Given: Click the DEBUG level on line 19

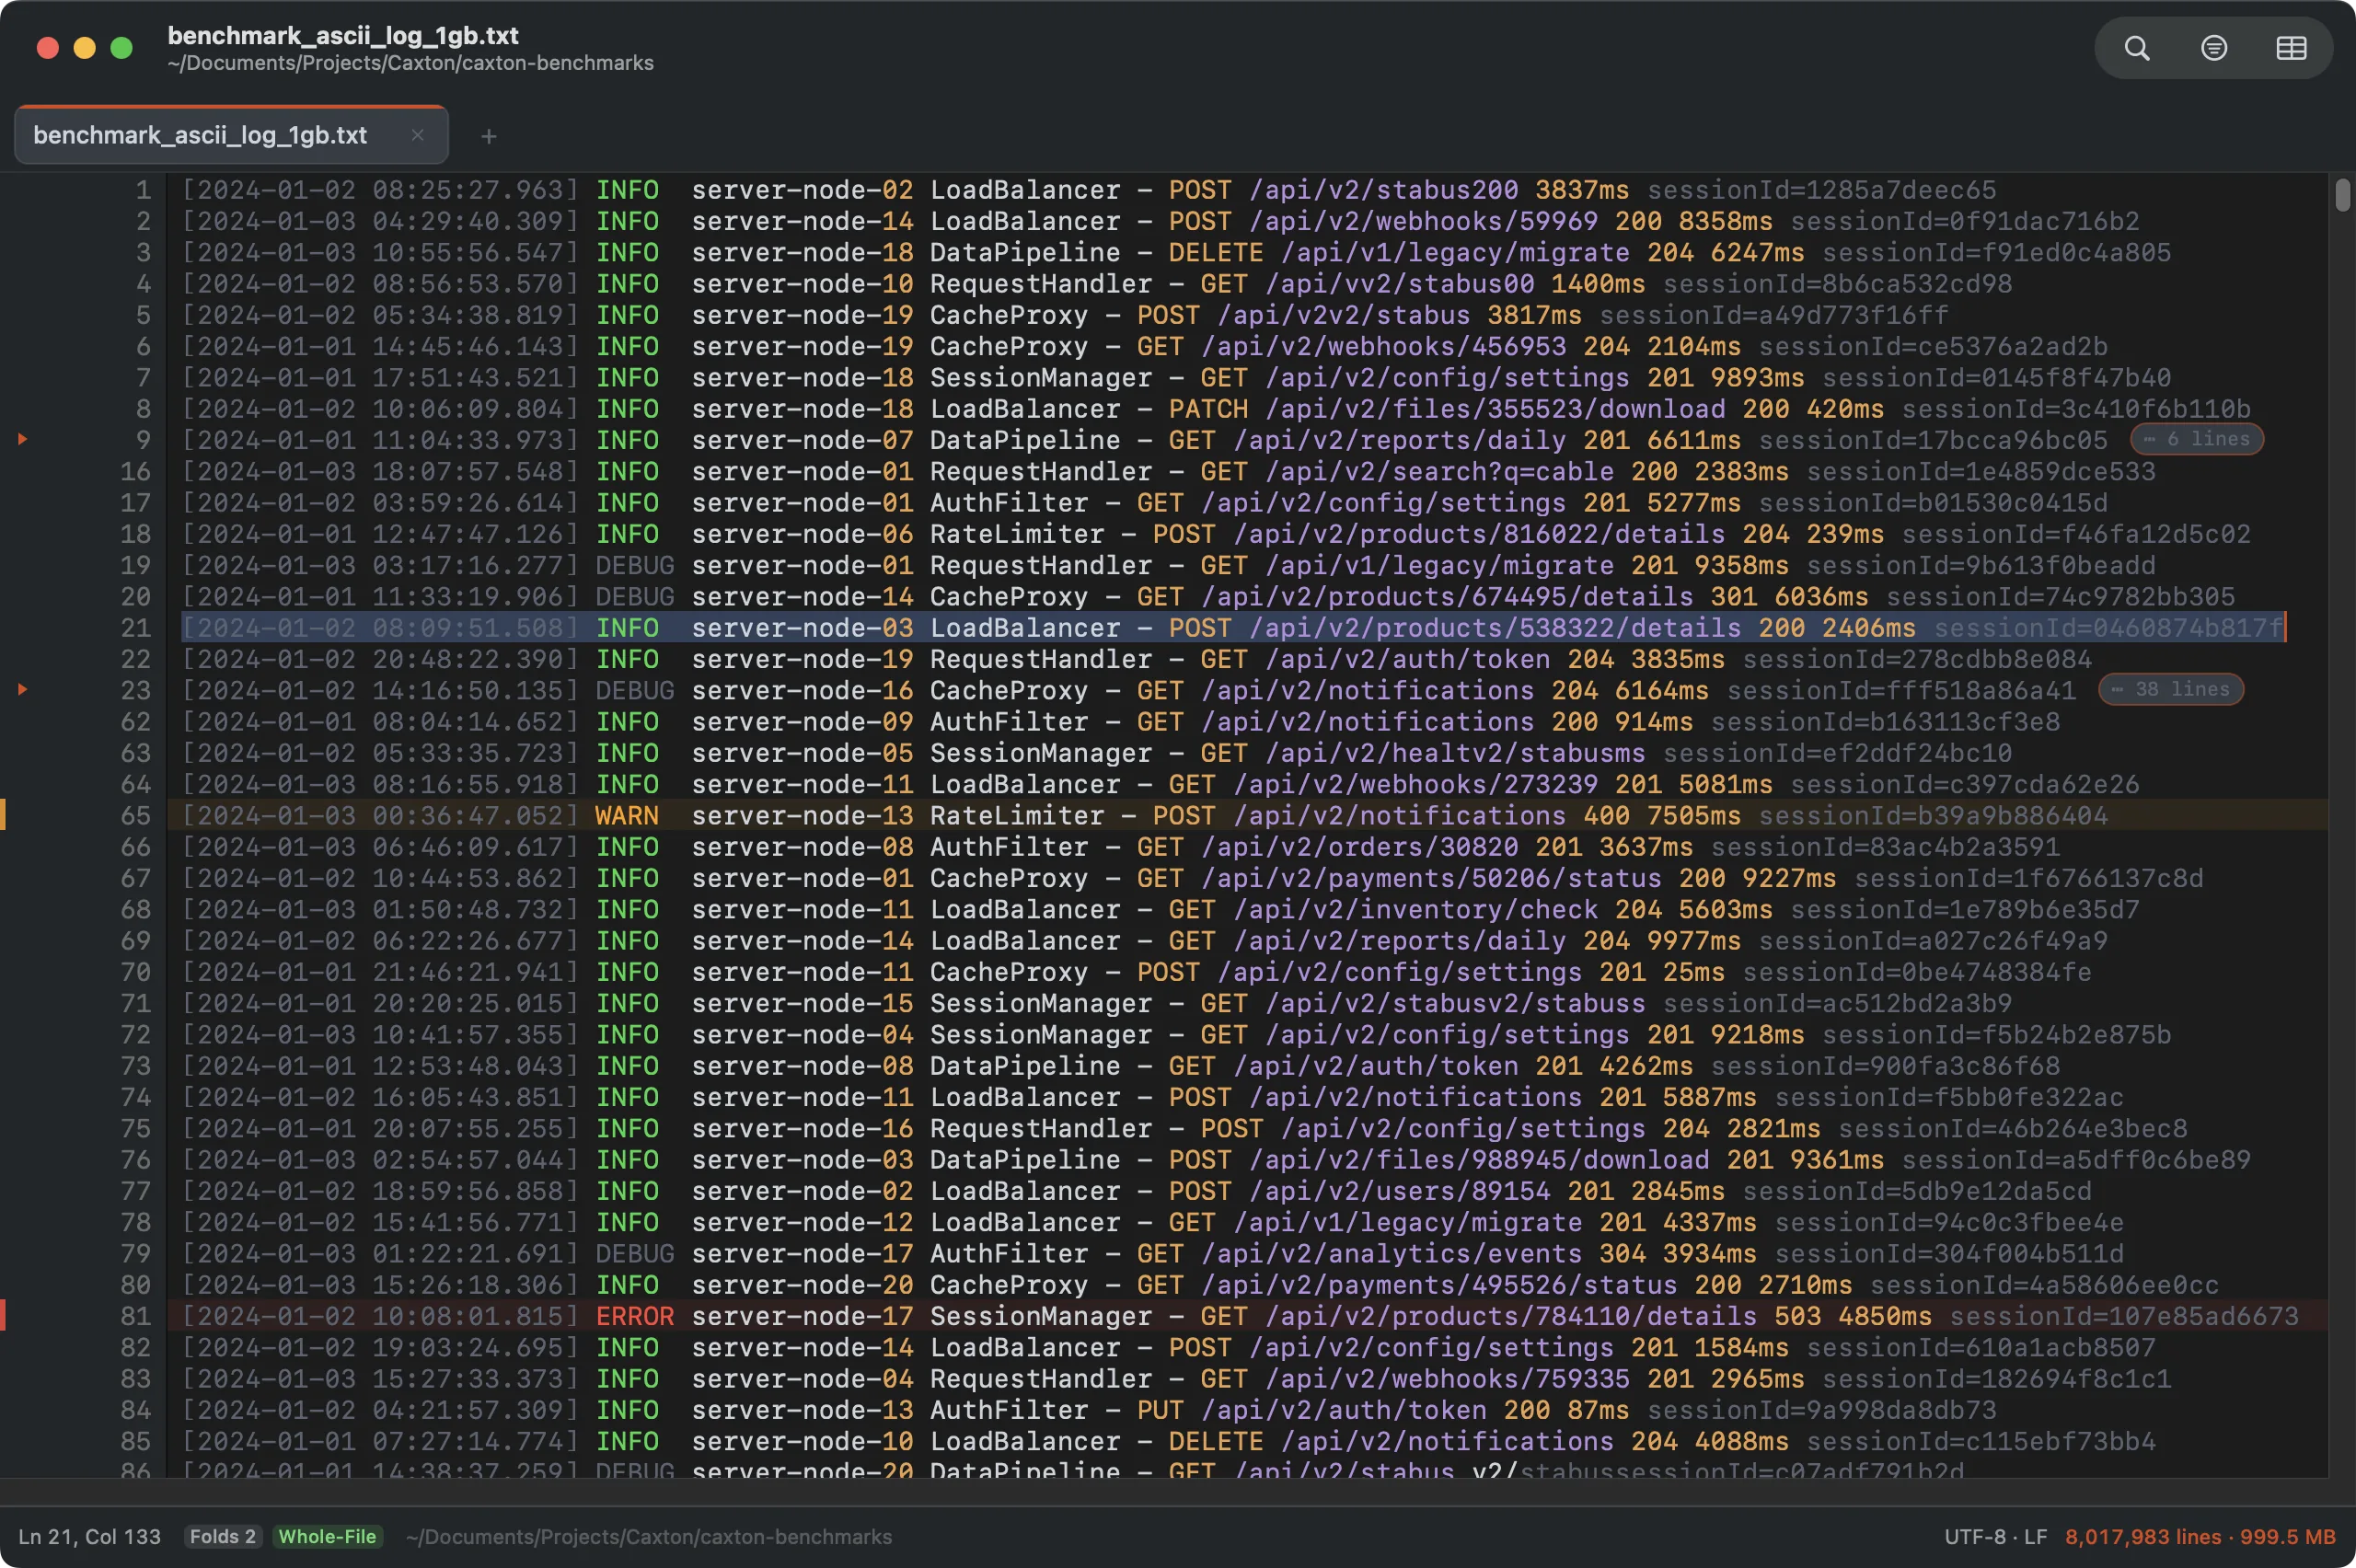Looking at the screenshot, I should pos(635,565).
